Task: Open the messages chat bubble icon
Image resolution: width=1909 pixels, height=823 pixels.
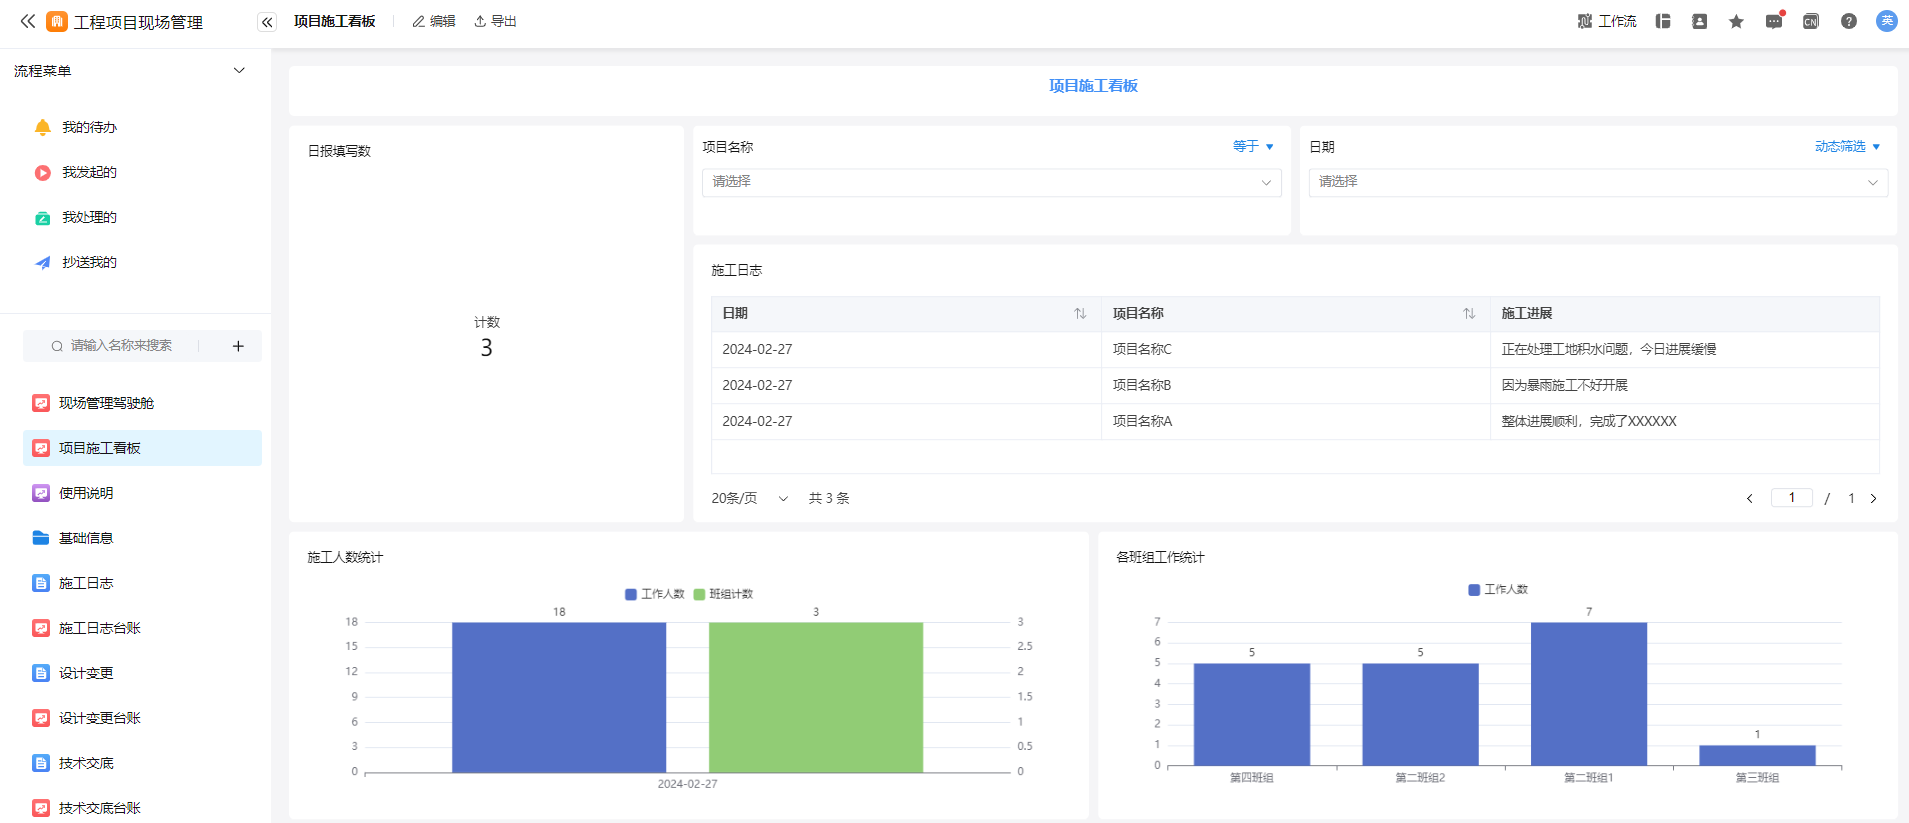Action: (1773, 21)
